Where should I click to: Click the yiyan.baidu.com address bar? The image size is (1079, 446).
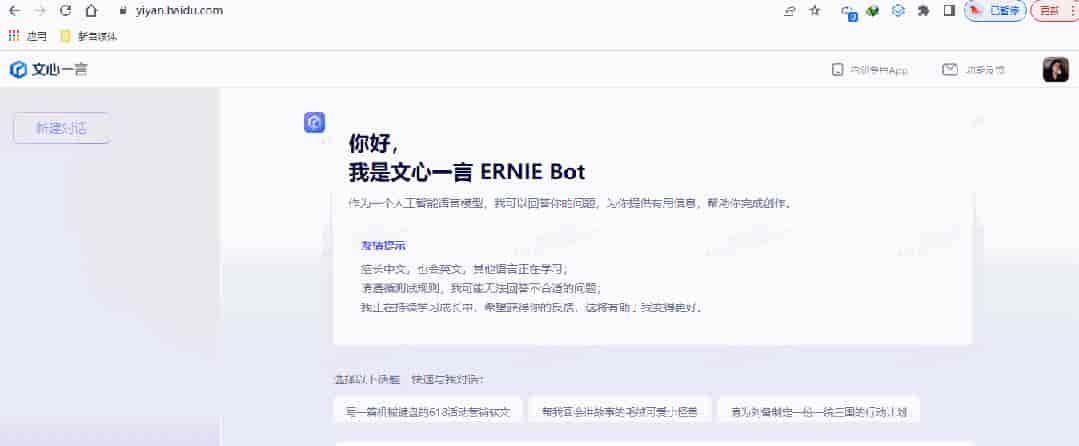point(179,11)
